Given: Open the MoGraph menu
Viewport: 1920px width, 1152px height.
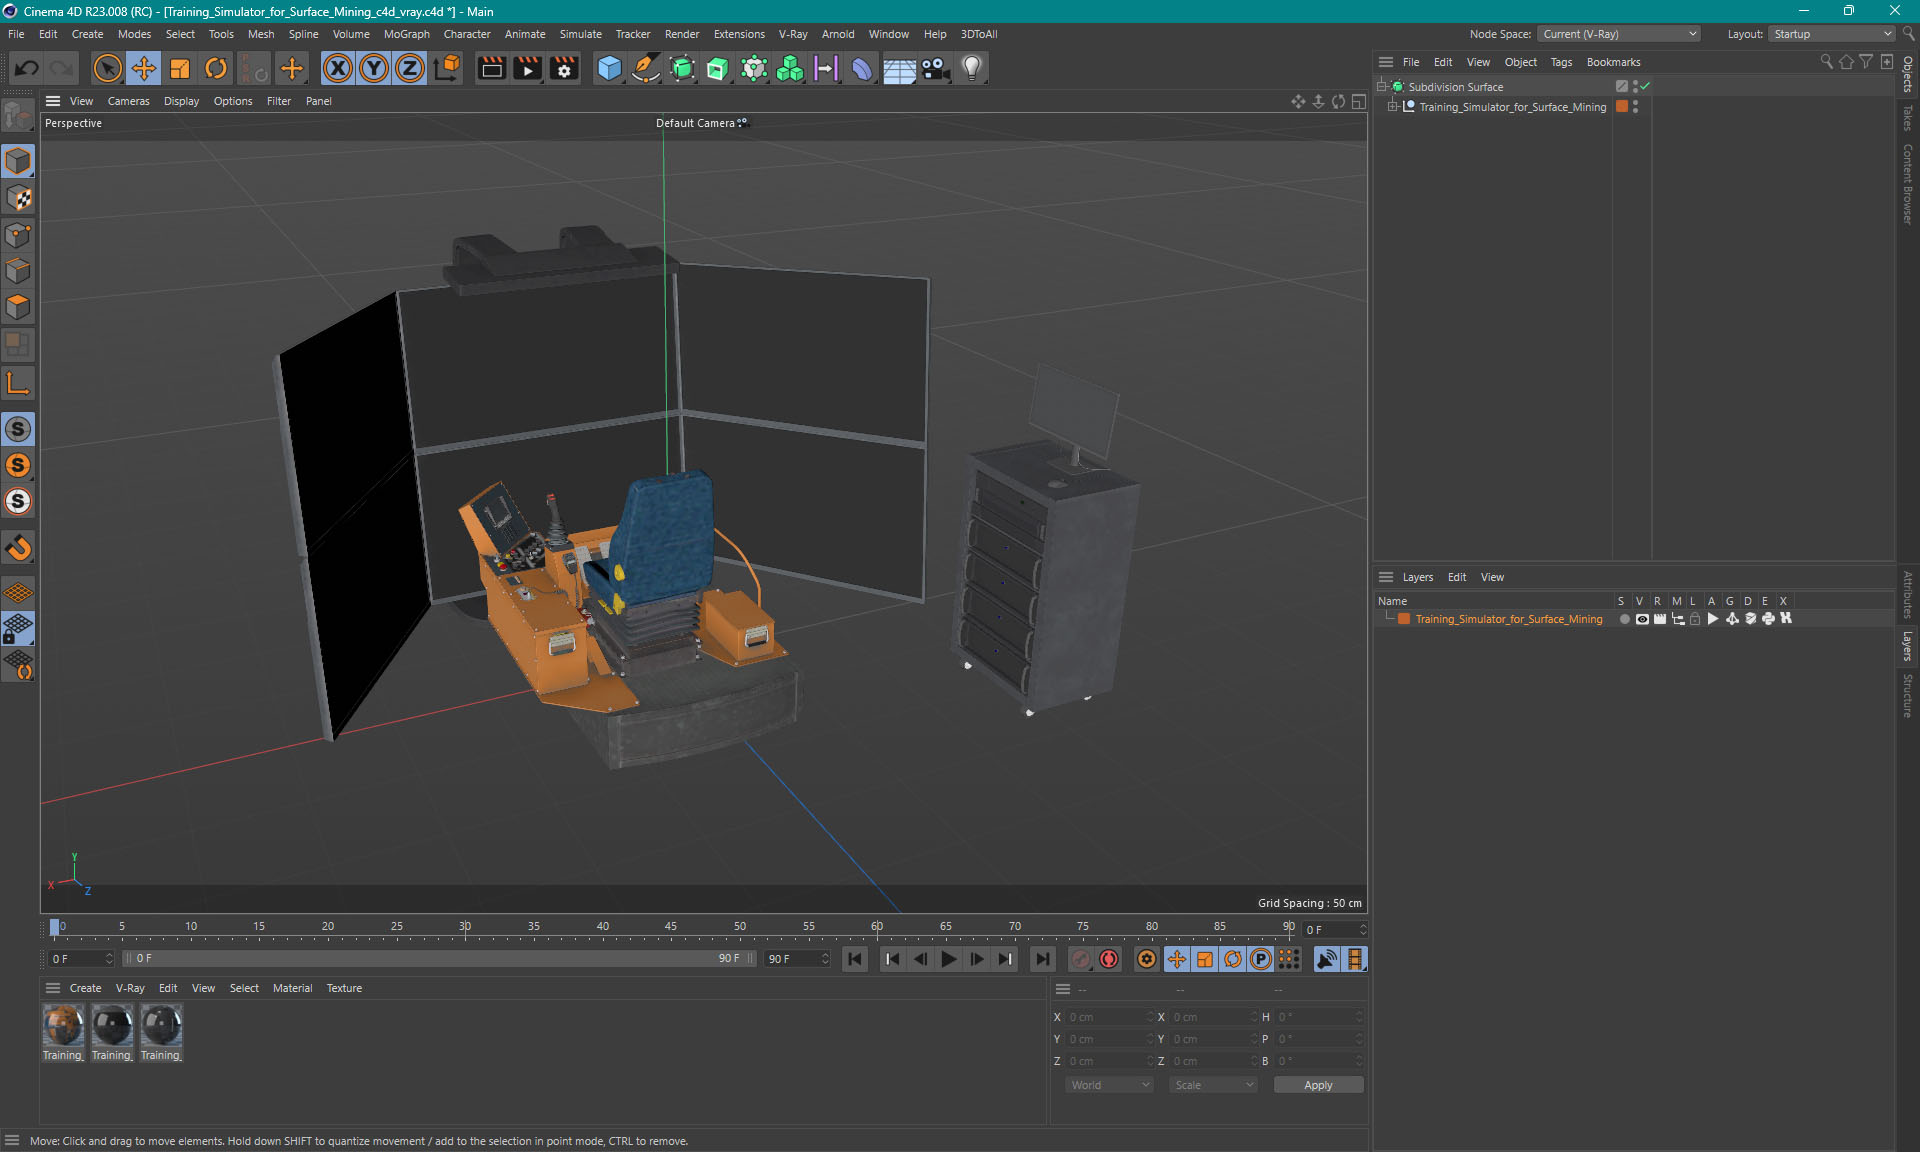Looking at the screenshot, I should pos(406,34).
